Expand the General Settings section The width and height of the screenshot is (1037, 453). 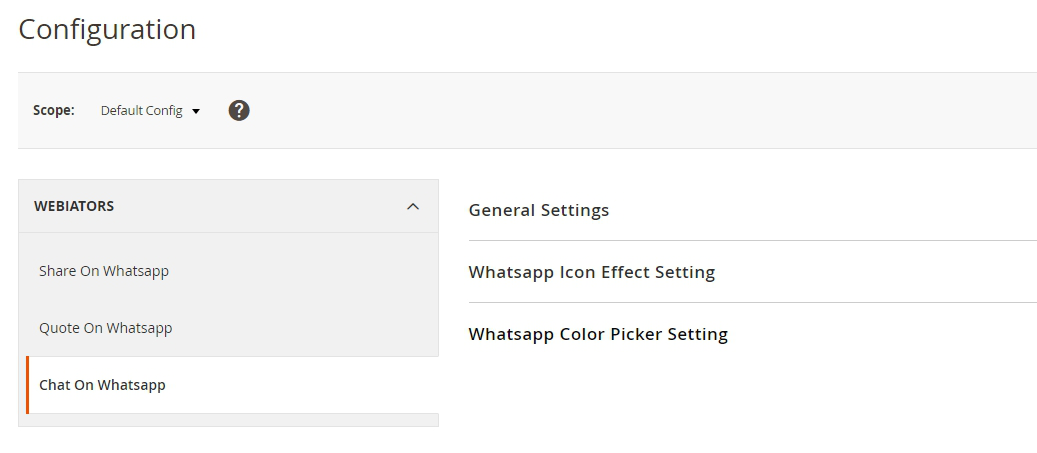(x=539, y=210)
